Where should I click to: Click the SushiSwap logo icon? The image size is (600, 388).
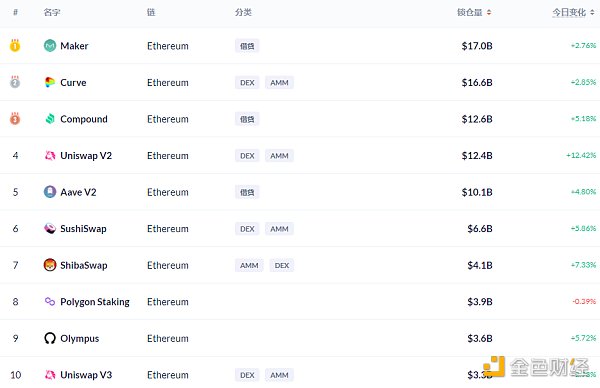pos(50,228)
